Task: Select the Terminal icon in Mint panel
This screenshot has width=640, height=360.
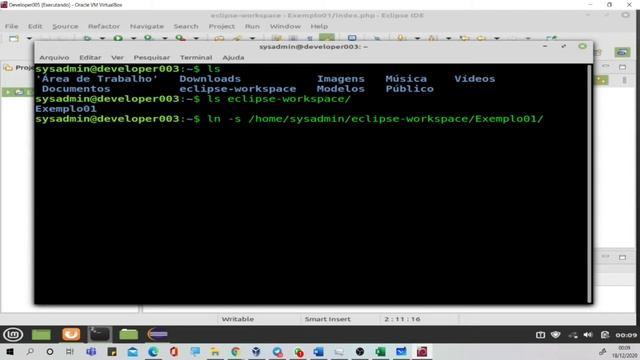Action: (x=100, y=335)
